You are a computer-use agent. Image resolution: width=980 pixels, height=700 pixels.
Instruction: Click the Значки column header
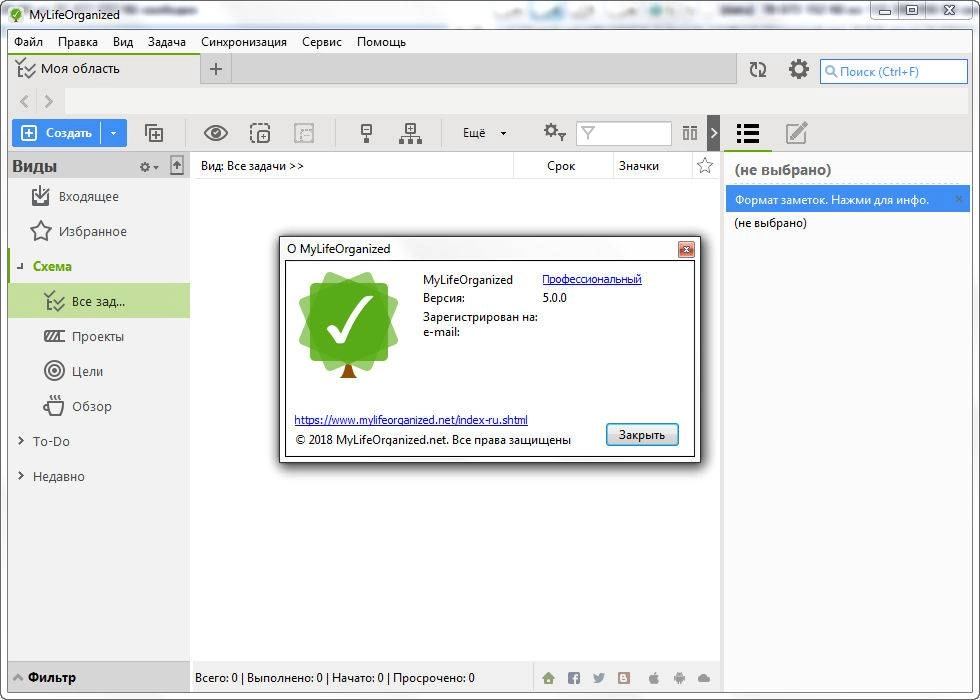point(639,166)
